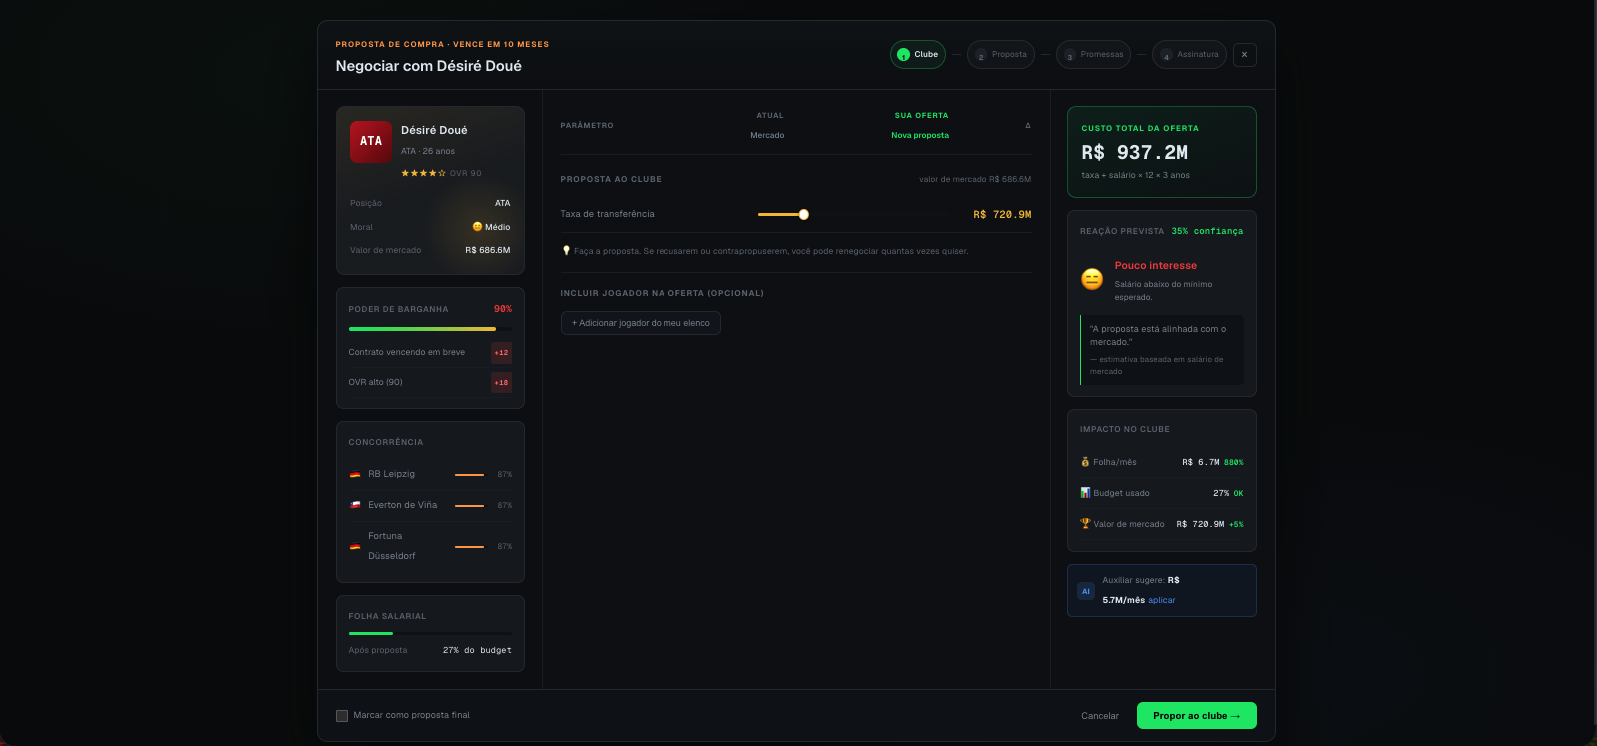Click the 90% bargaining power value
This screenshot has width=1597, height=746.
point(503,309)
